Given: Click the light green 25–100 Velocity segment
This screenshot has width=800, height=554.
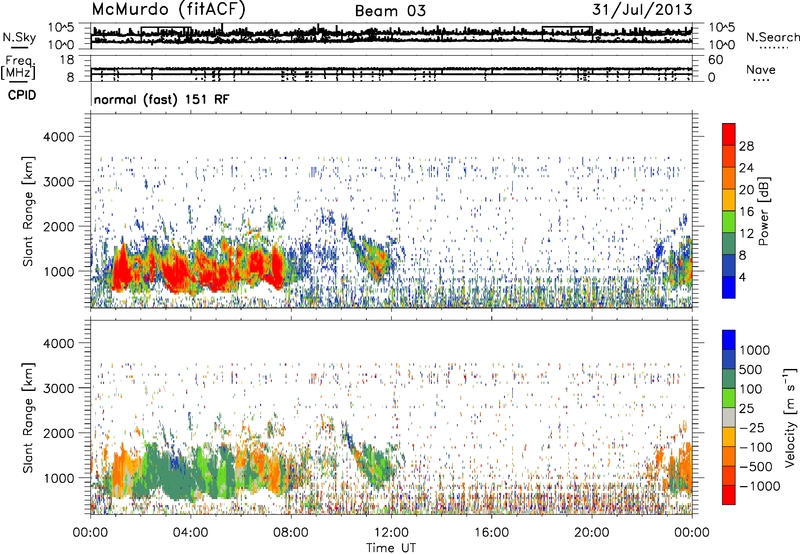Looking at the screenshot, I should (x=729, y=398).
